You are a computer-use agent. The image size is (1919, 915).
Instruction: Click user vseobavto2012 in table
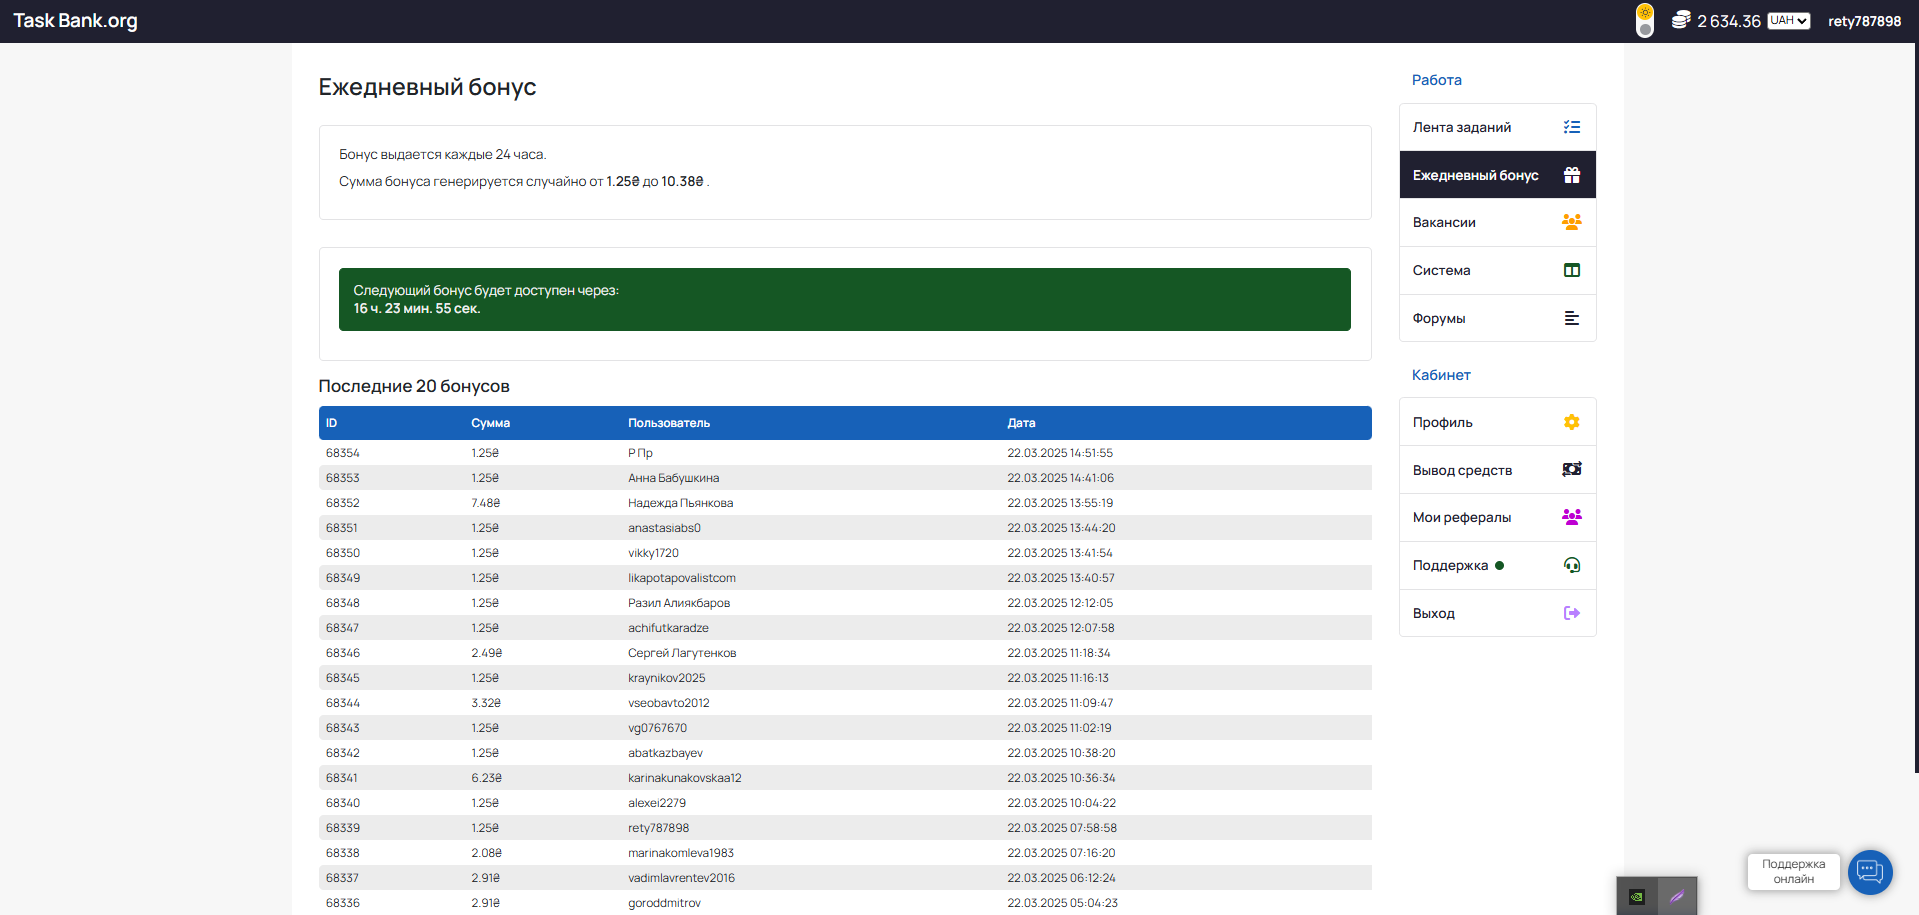click(668, 703)
